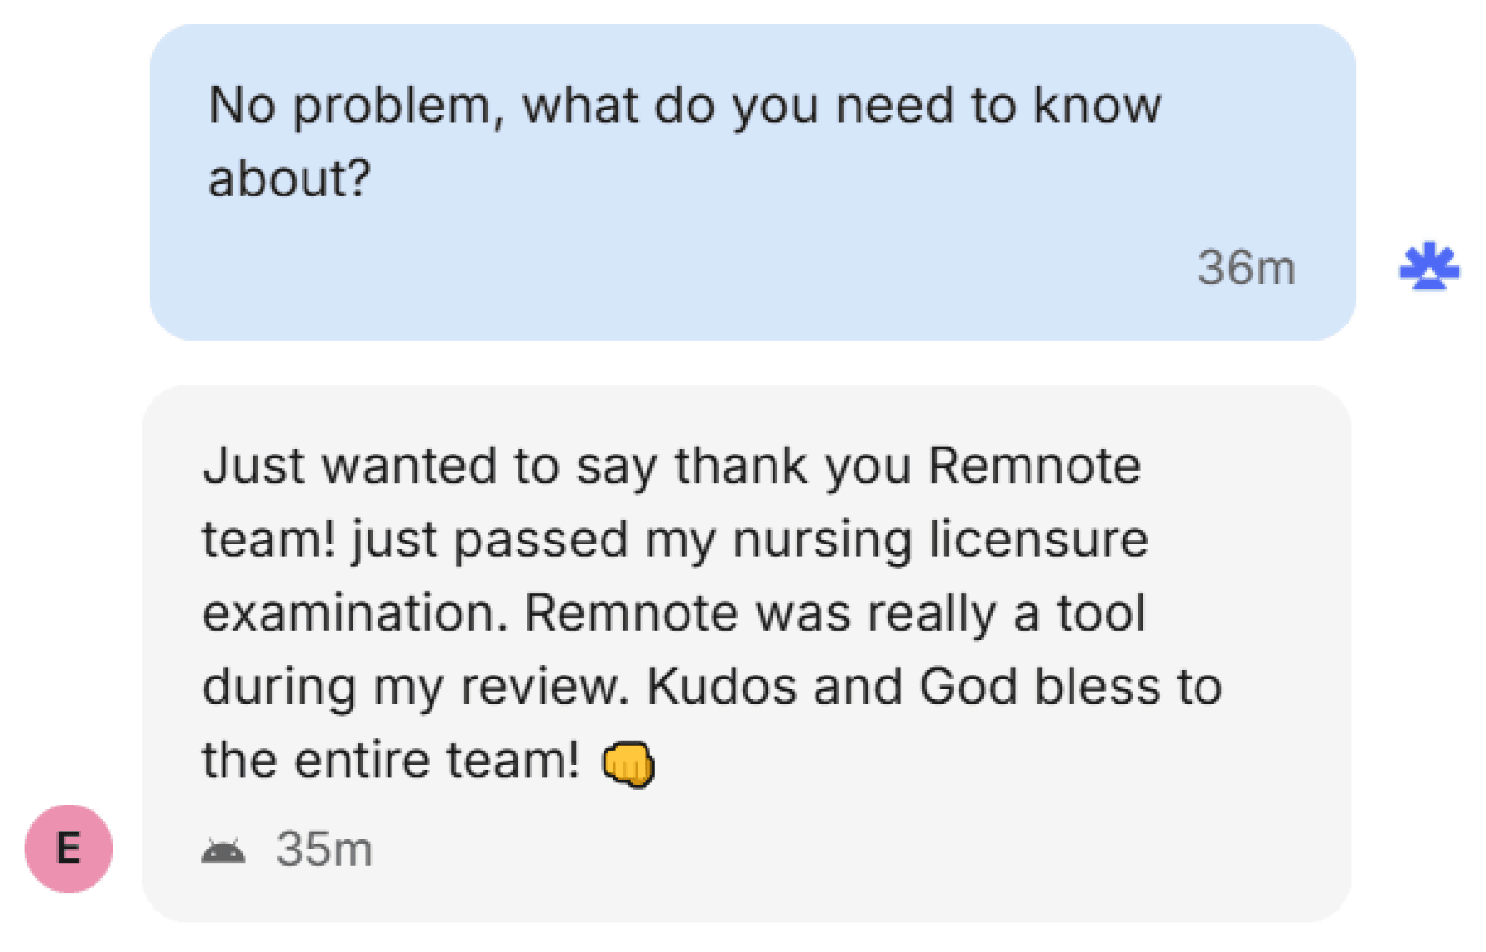This screenshot has width=1486, height=952.
Task: Click the oncoming fist emoji
Action: point(628,764)
